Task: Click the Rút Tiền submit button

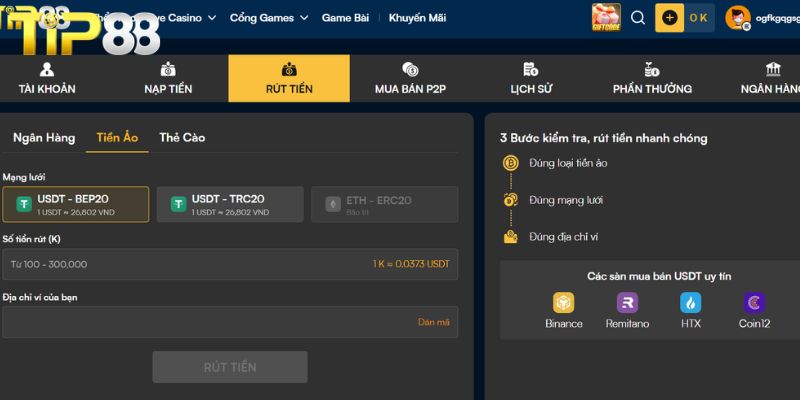Action: pyautogui.click(x=230, y=367)
